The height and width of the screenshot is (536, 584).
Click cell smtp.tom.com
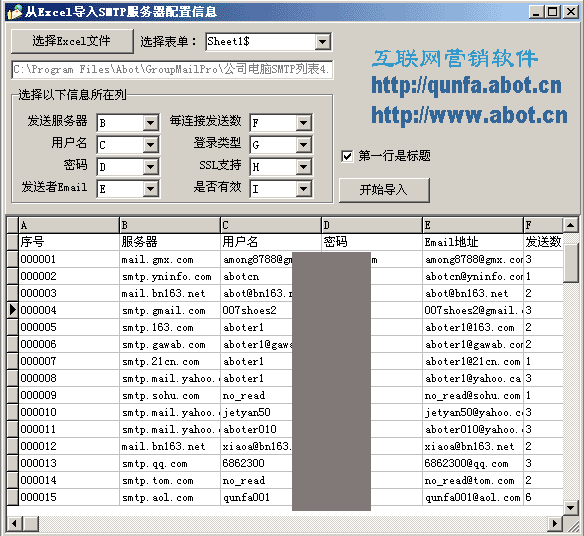[170, 481]
